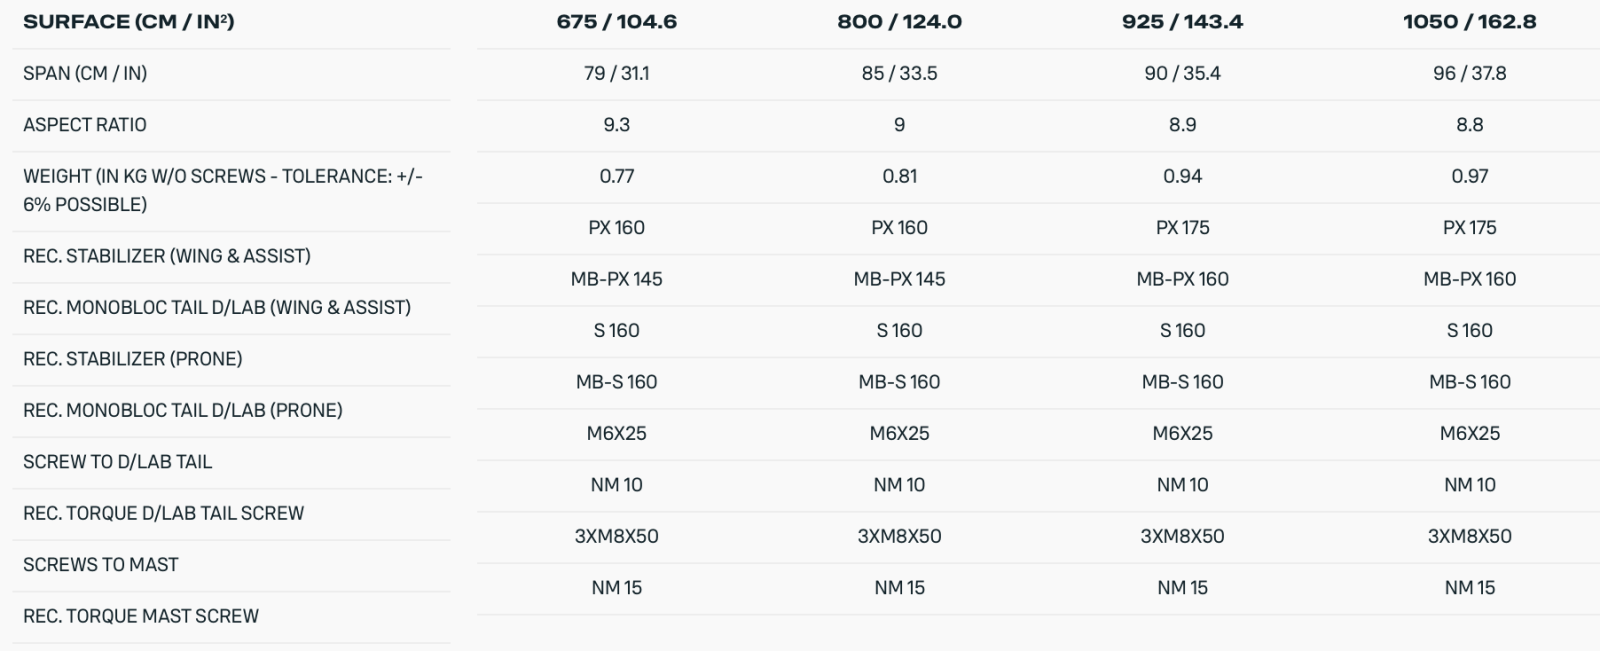This screenshot has width=1600, height=651.
Task: Click the 0.81 weight value
Action: 899,177
